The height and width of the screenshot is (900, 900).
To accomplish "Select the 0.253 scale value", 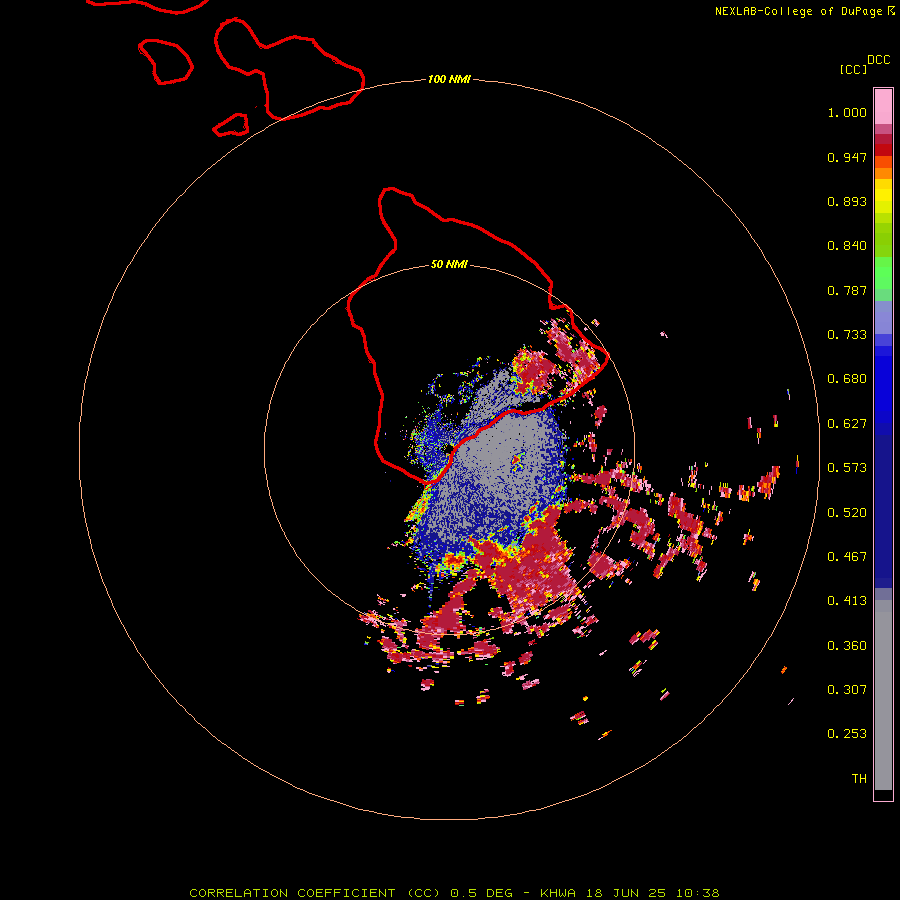I will (x=847, y=734).
